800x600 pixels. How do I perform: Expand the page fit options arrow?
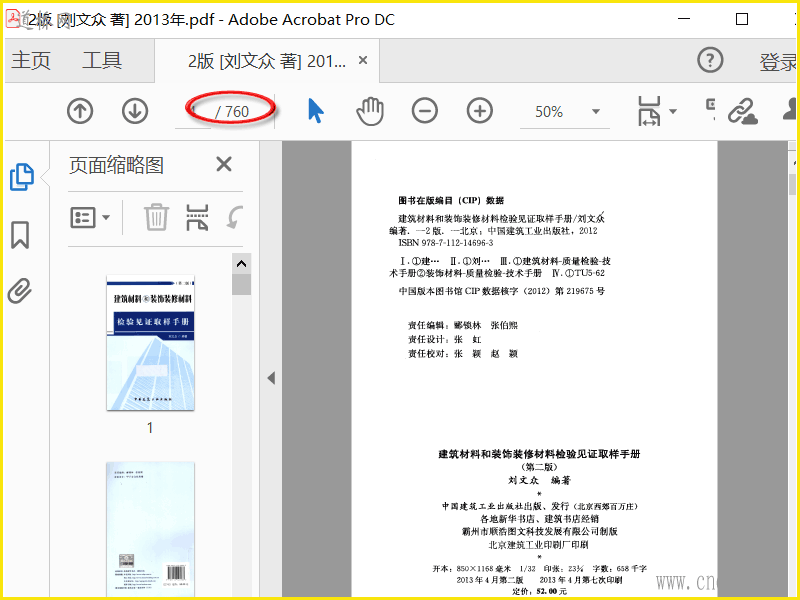point(673,111)
